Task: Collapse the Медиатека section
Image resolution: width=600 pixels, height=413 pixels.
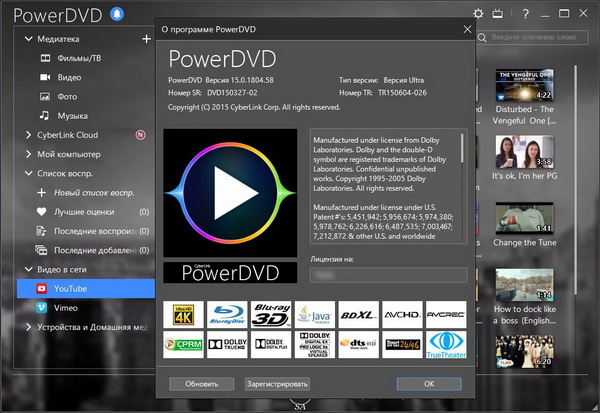Action: [28, 39]
